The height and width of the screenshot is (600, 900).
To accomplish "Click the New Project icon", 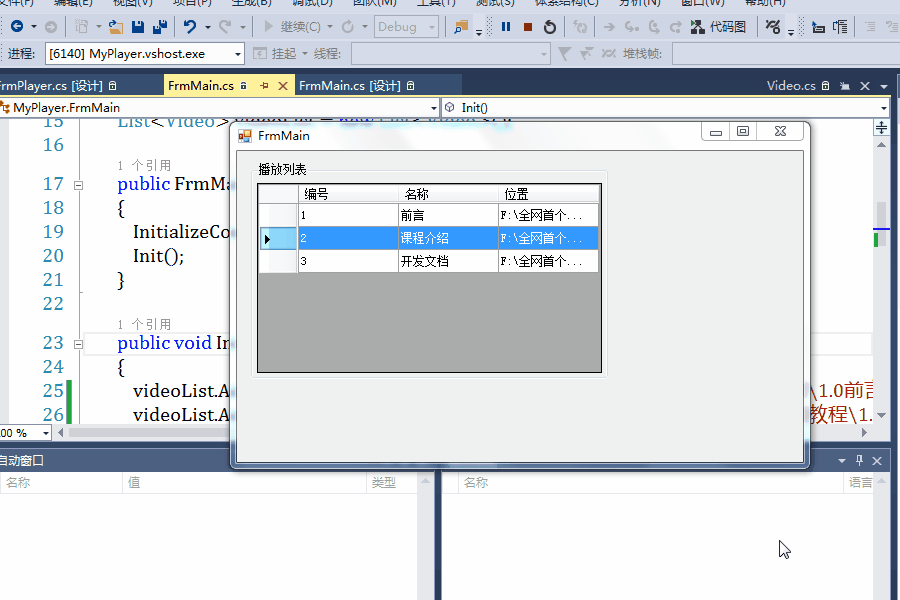I will pyautogui.click(x=82, y=26).
